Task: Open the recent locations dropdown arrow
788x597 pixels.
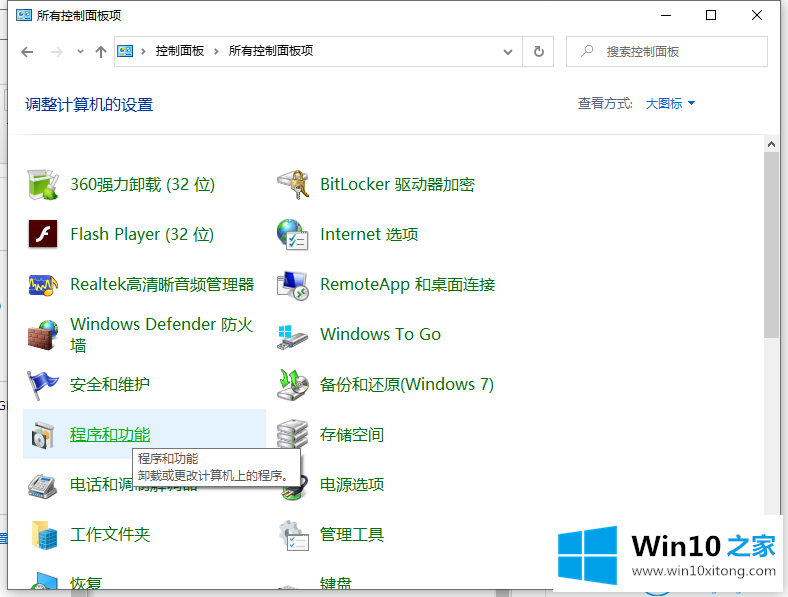Action: (x=80, y=51)
